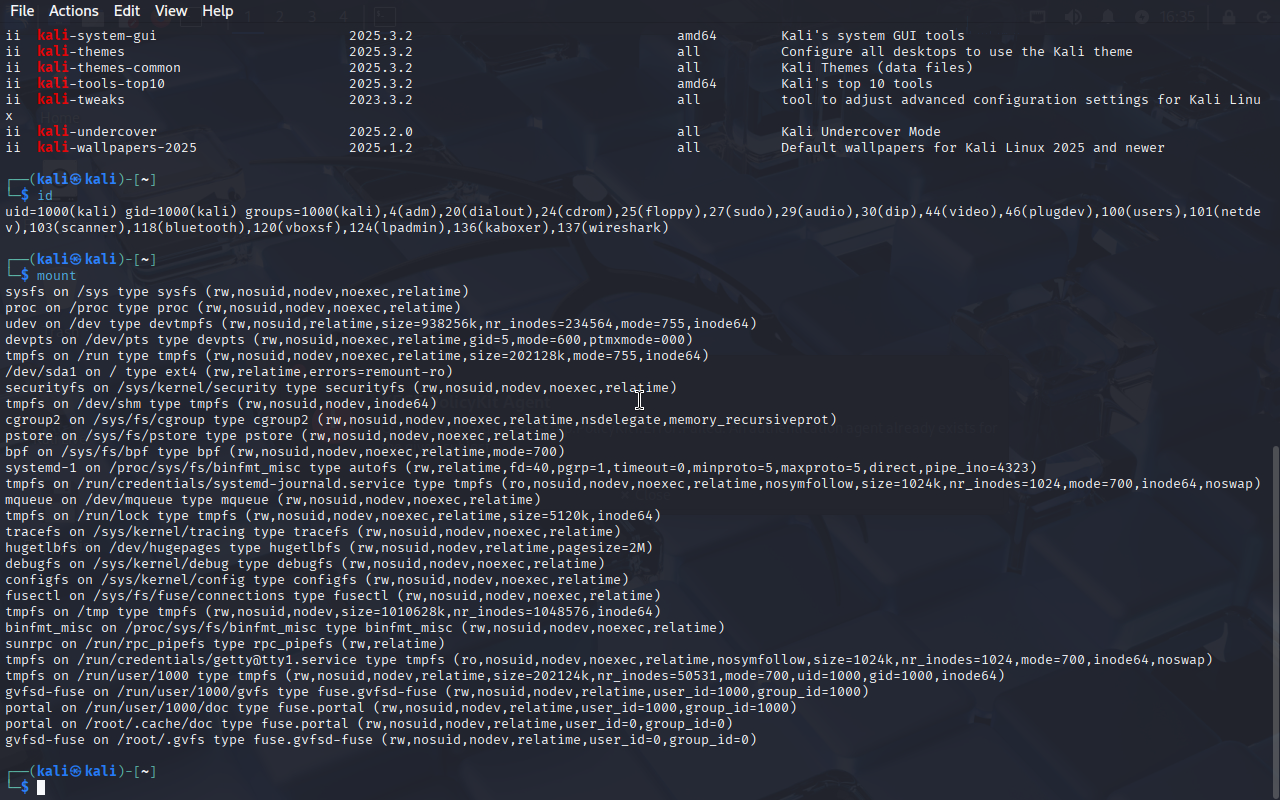Click the 'kali-system-gui' package name
The image size is (1280, 800).
pyautogui.click(x=97, y=36)
